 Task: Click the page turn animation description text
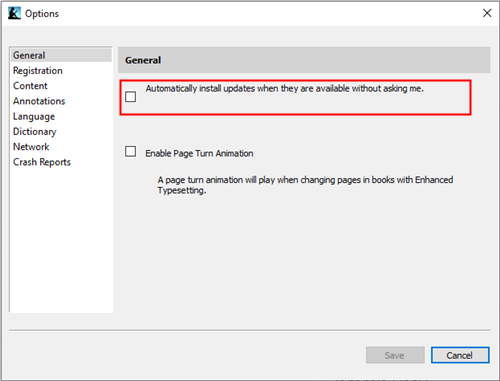coord(305,185)
